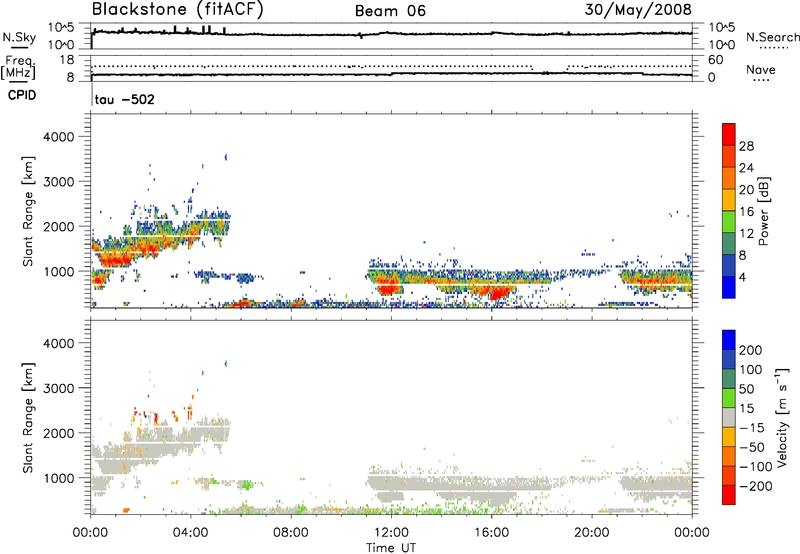Image resolution: width=800 pixels, height=554 pixels.
Task: Click the "2000" tick in the velocity panel
Action: [x=59, y=433]
